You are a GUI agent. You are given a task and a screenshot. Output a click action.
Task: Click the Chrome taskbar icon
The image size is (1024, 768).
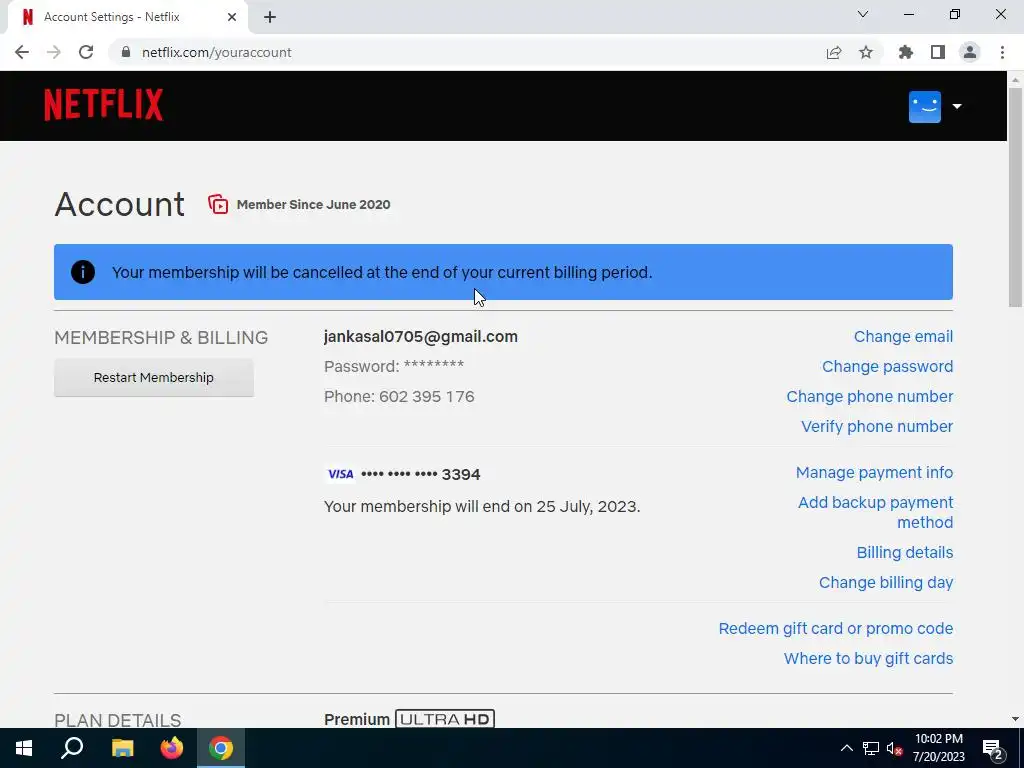[221, 748]
